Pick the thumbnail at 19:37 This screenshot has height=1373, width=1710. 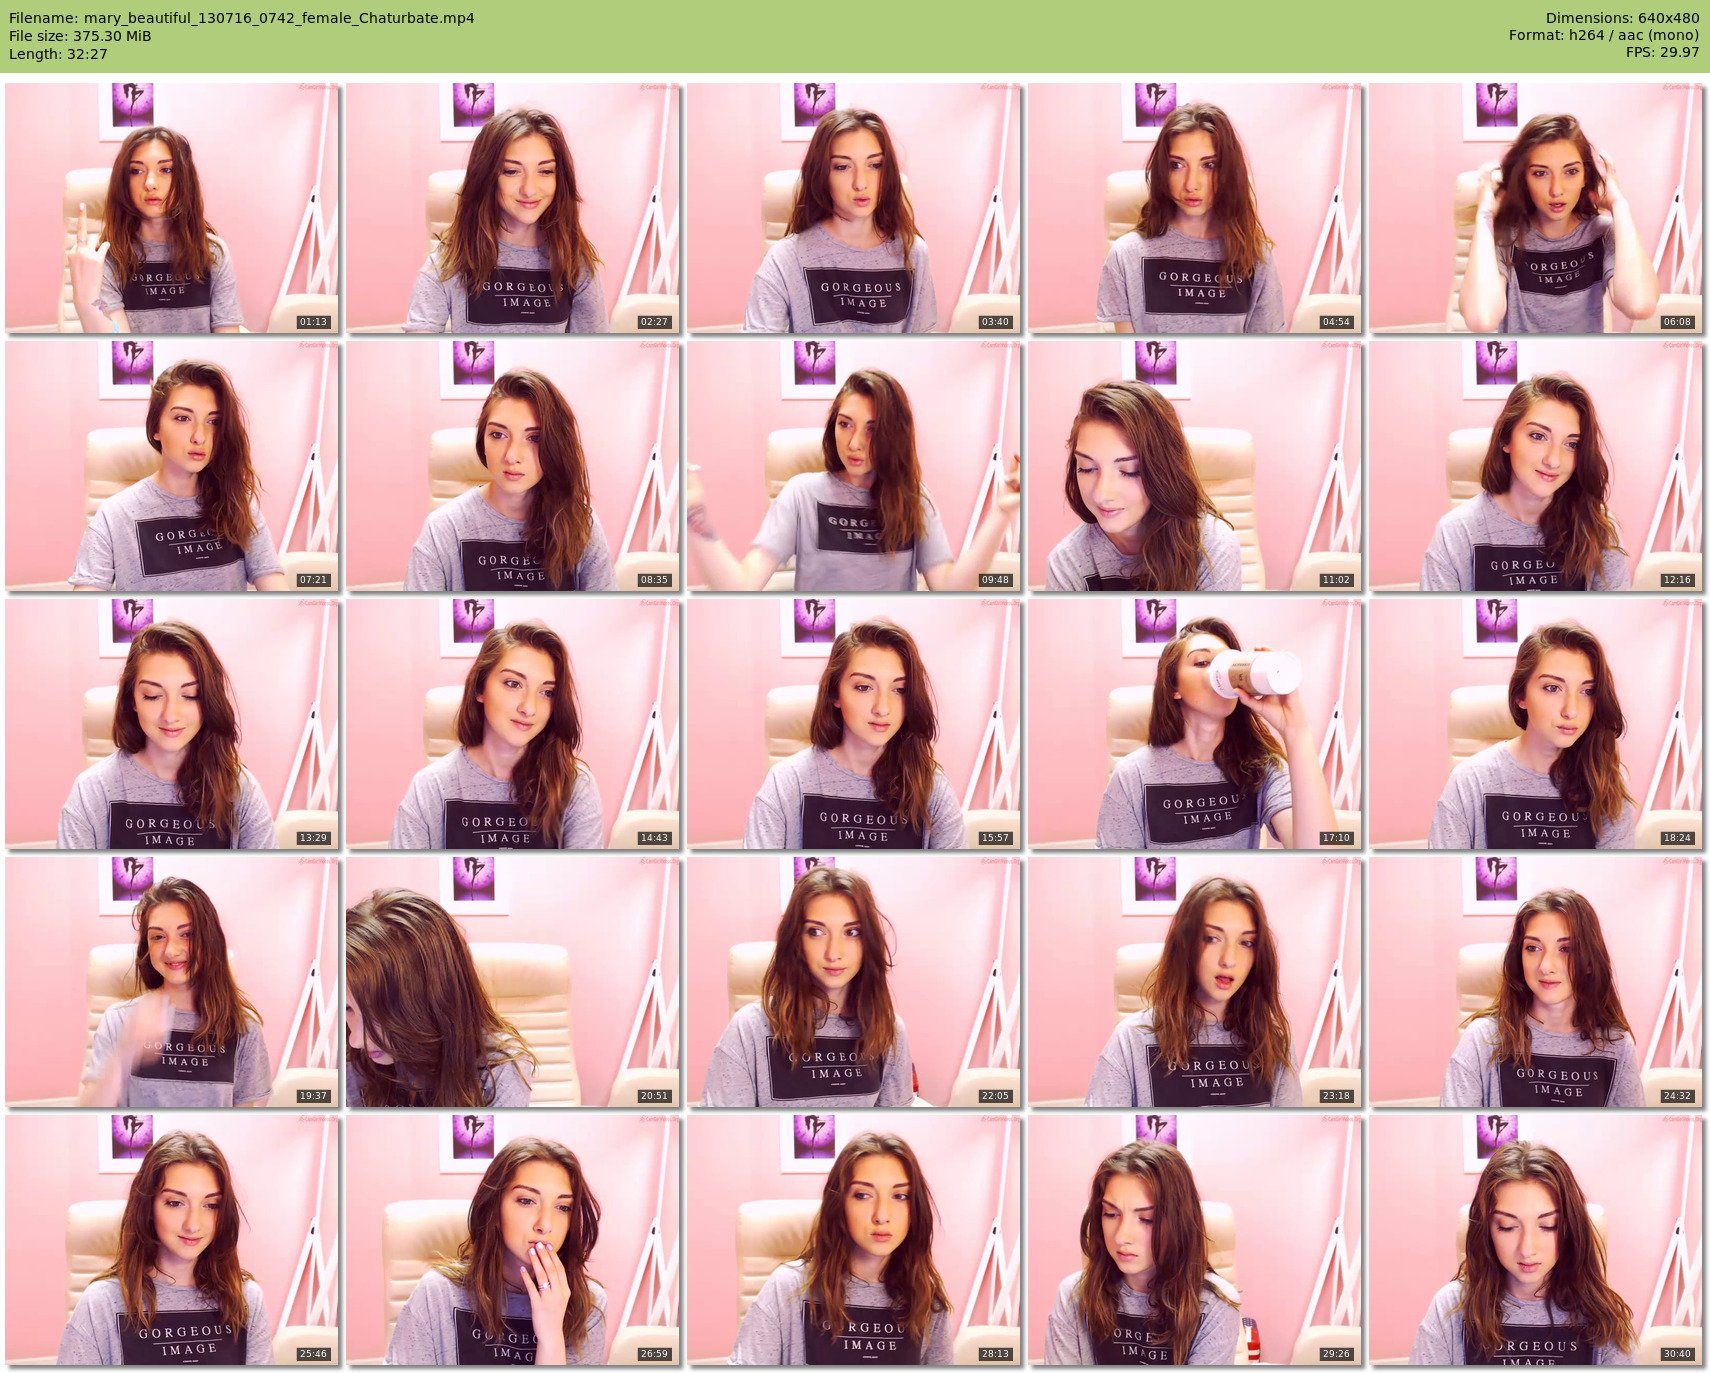[172, 981]
